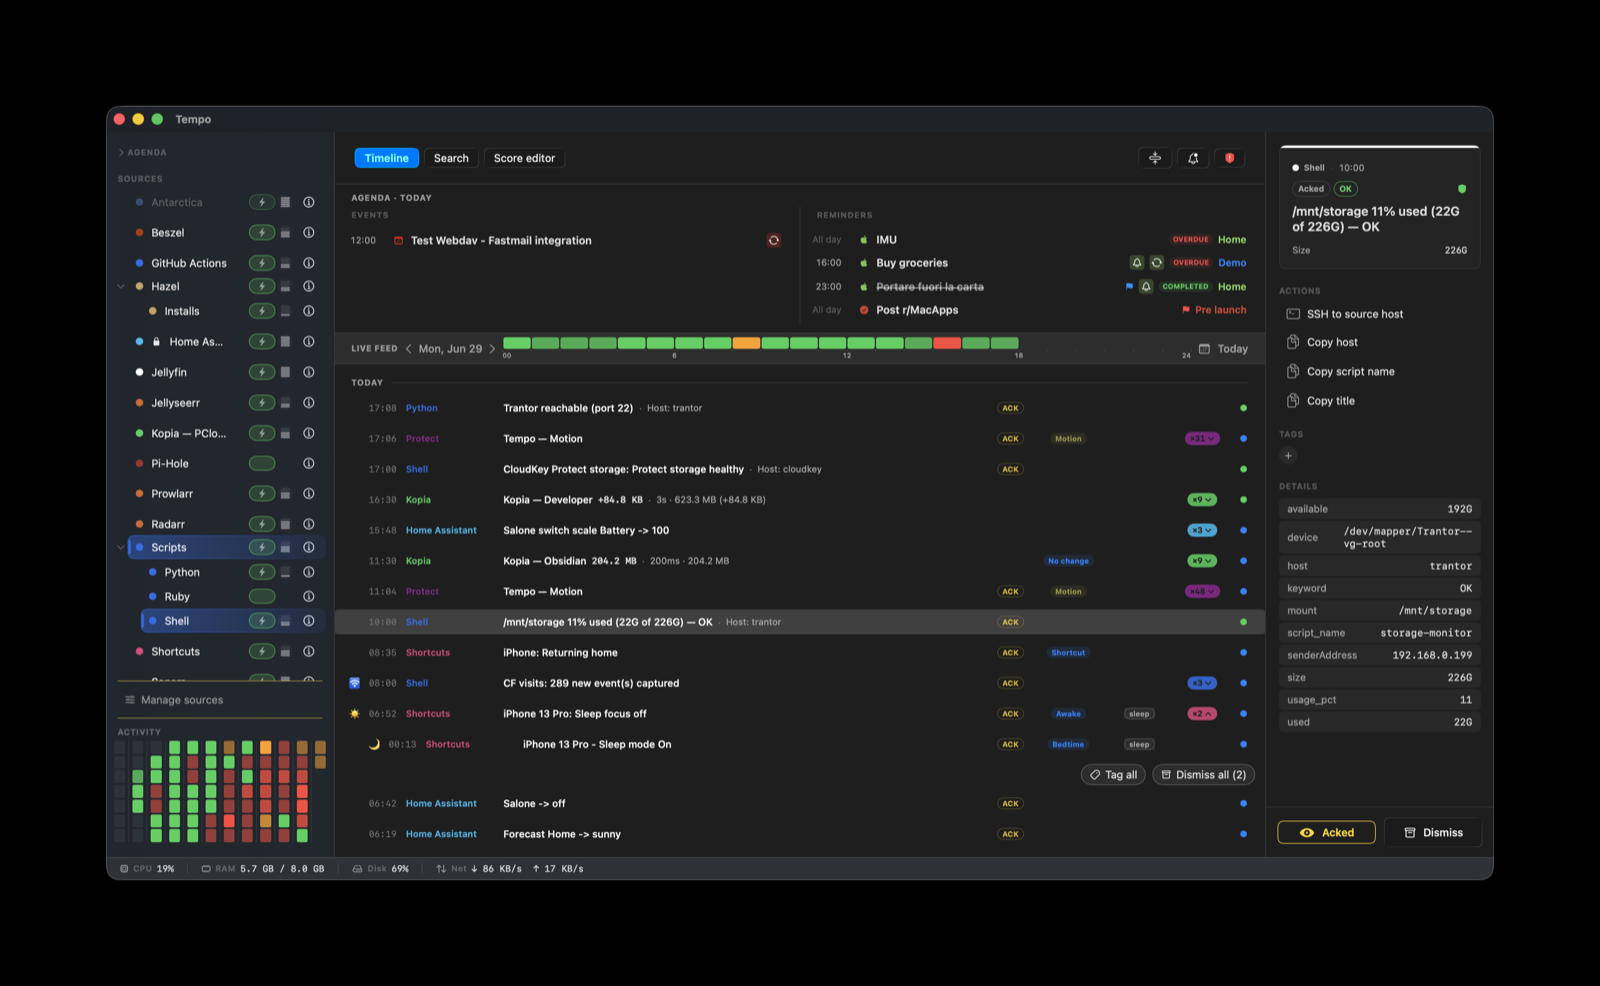This screenshot has width=1600, height=986.
Task: Open info for Shell script source
Action: [309, 621]
